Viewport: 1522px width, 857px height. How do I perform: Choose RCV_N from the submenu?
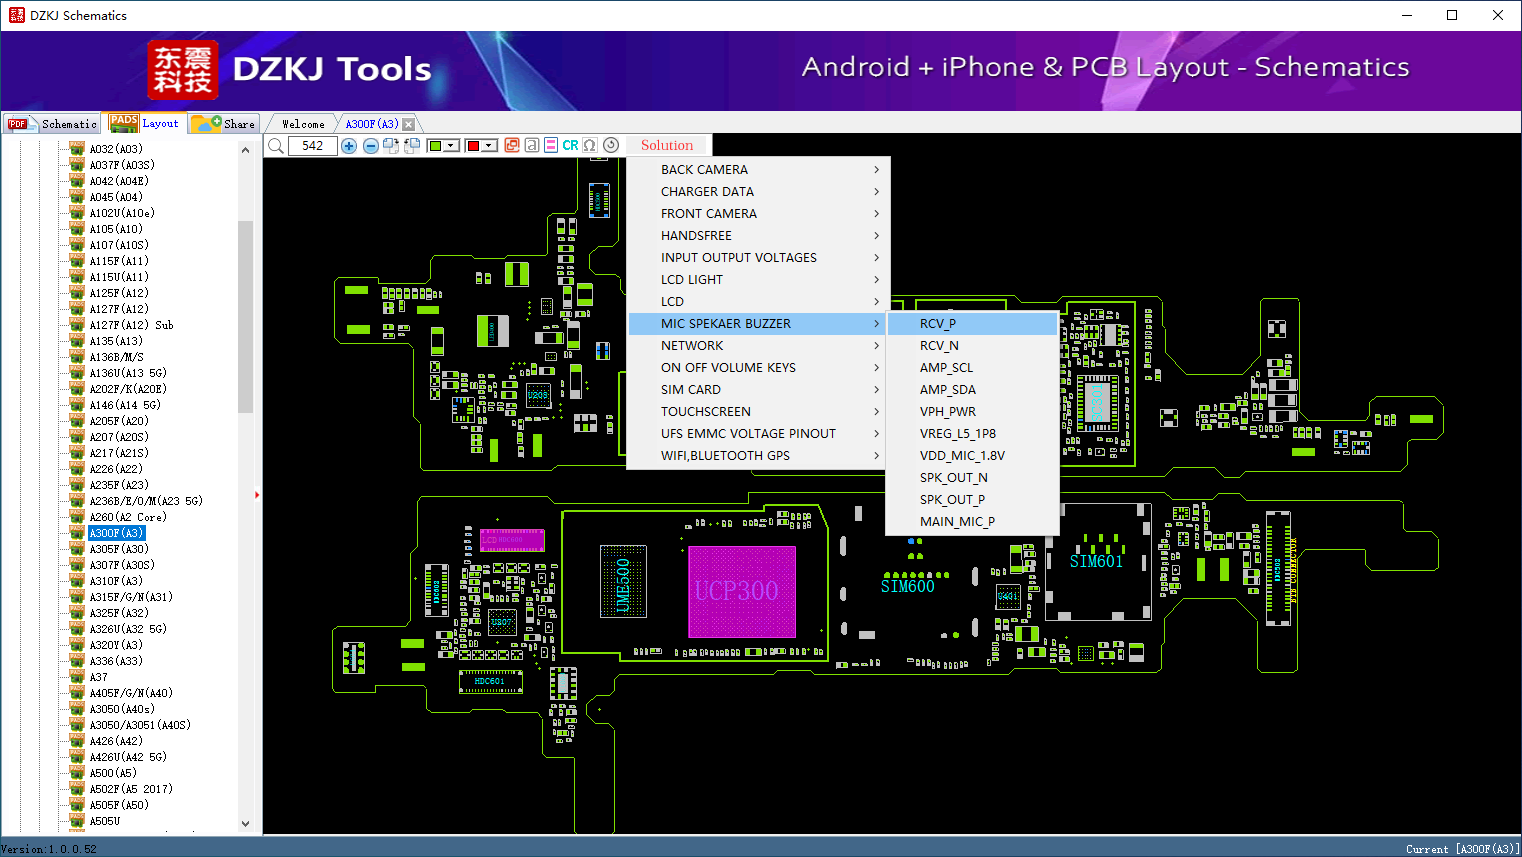[x=973, y=346]
